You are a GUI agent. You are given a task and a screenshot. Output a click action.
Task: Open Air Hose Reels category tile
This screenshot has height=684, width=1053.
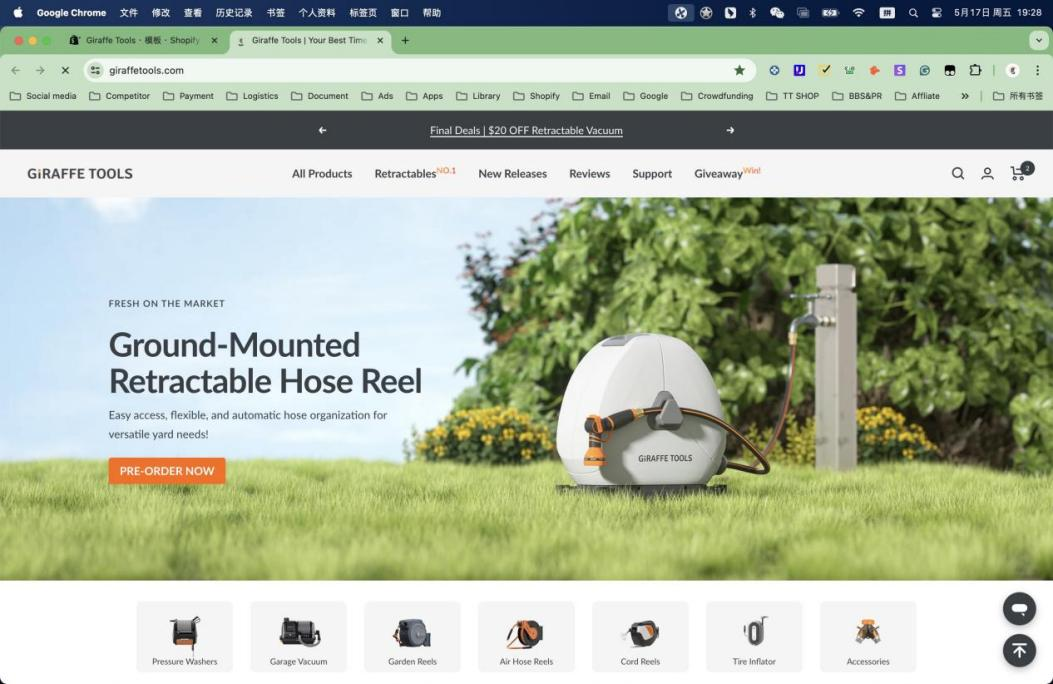[526, 636]
